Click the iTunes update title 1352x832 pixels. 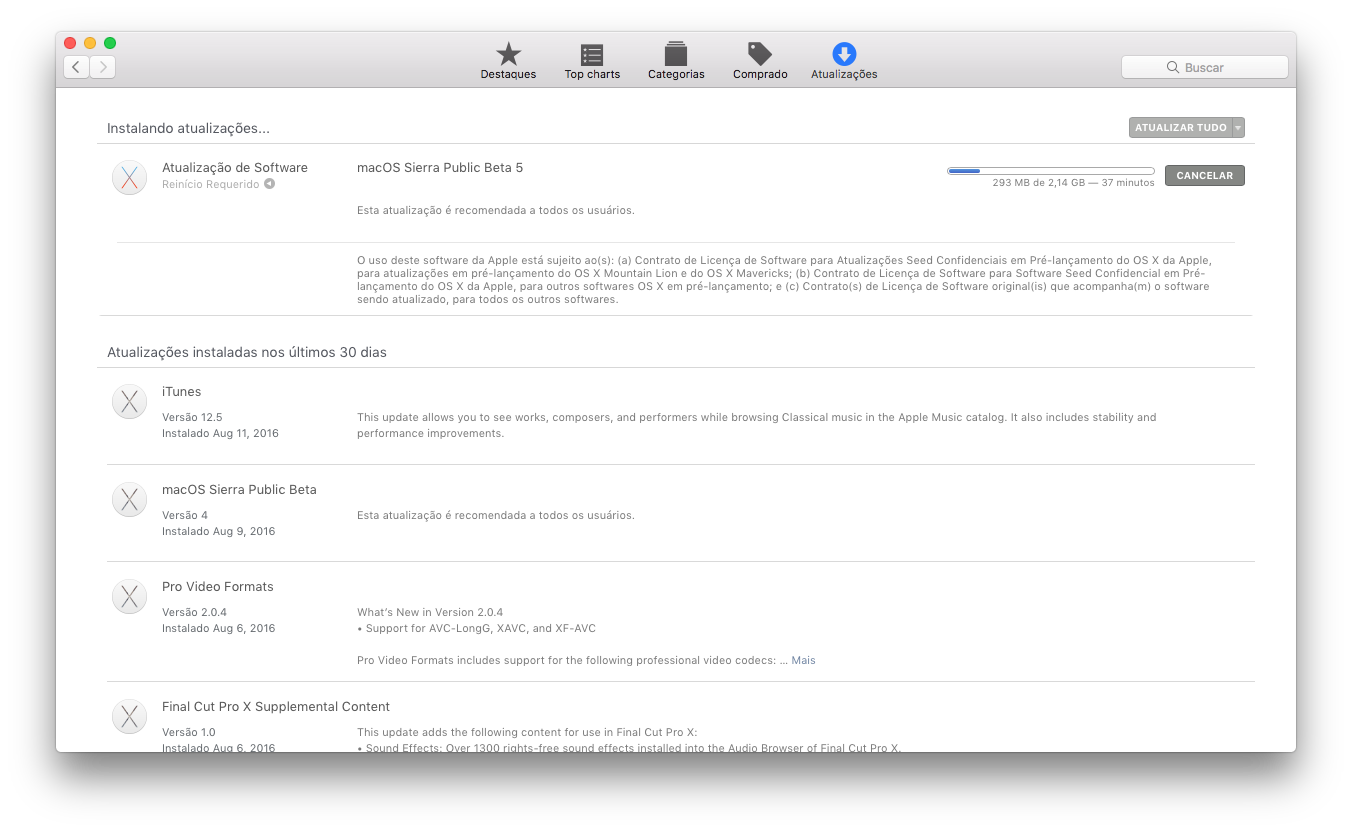(181, 391)
